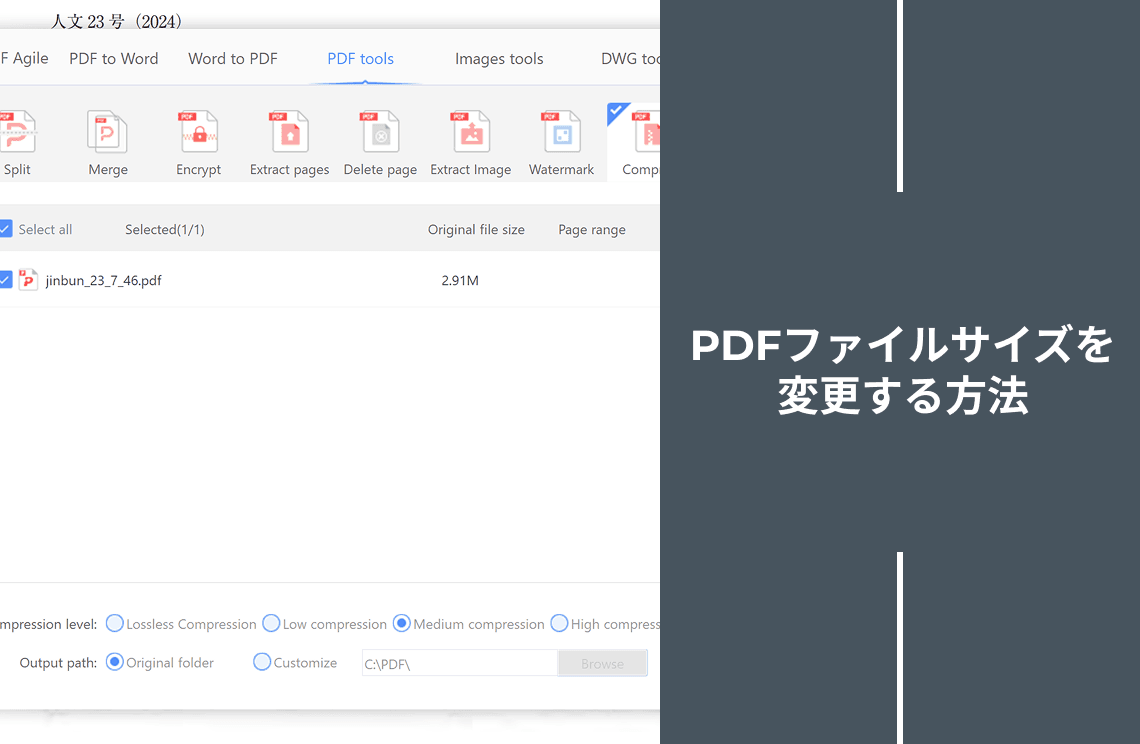Open the Word to PDF tab
The height and width of the screenshot is (744, 1140).
pos(232,59)
